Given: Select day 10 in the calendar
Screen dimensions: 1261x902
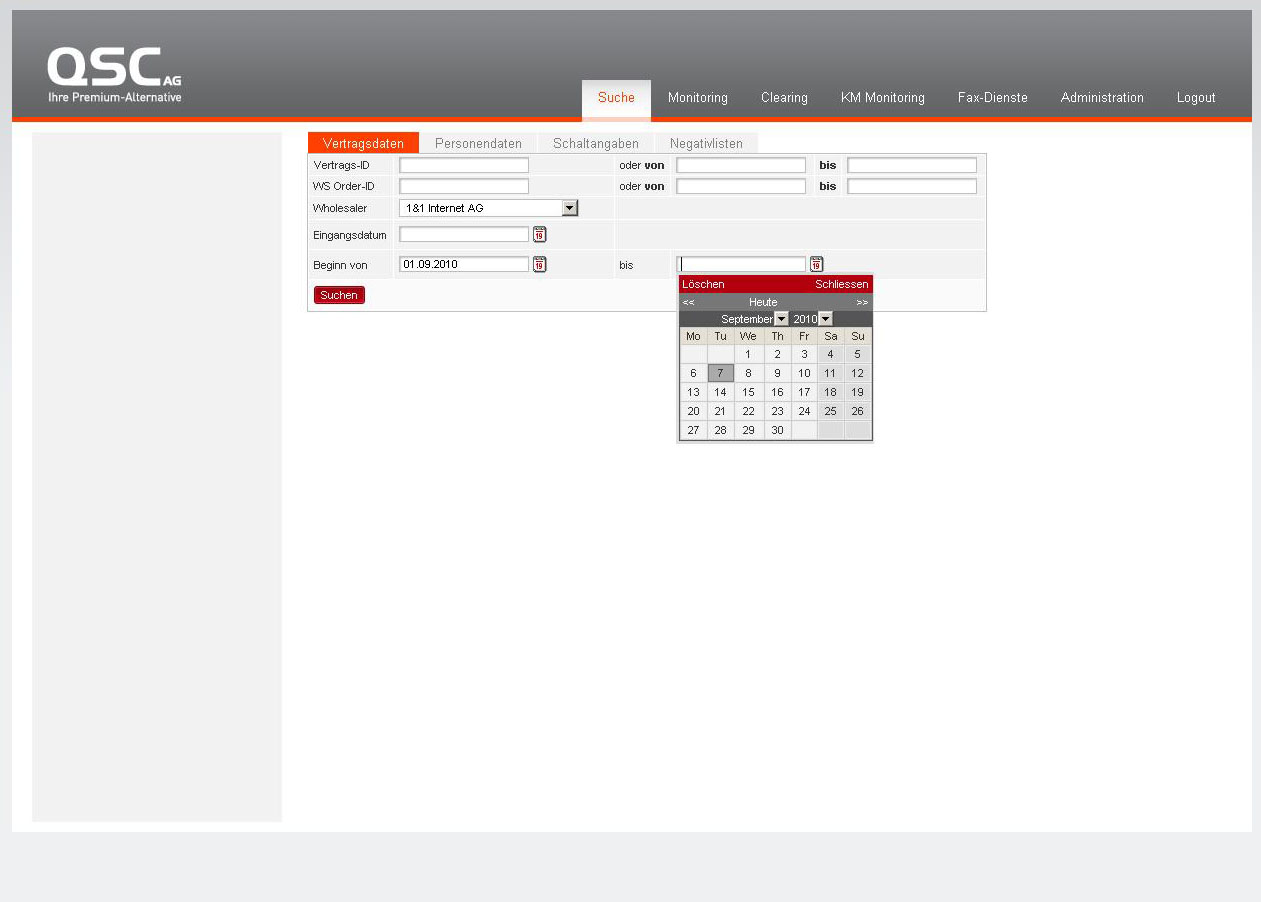Looking at the screenshot, I should coord(804,373).
